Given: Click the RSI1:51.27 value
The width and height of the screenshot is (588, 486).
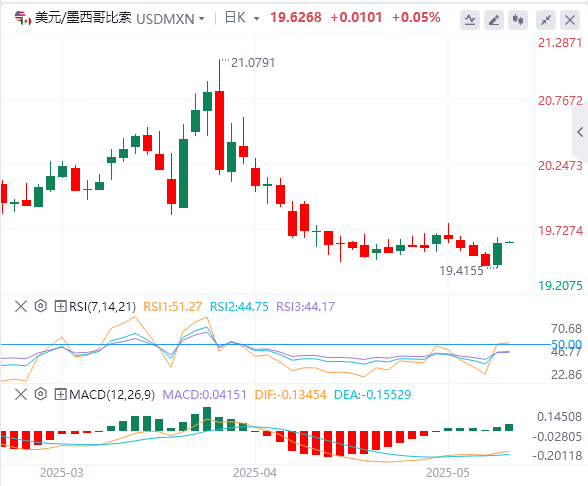Looking at the screenshot, I should 173,307.
